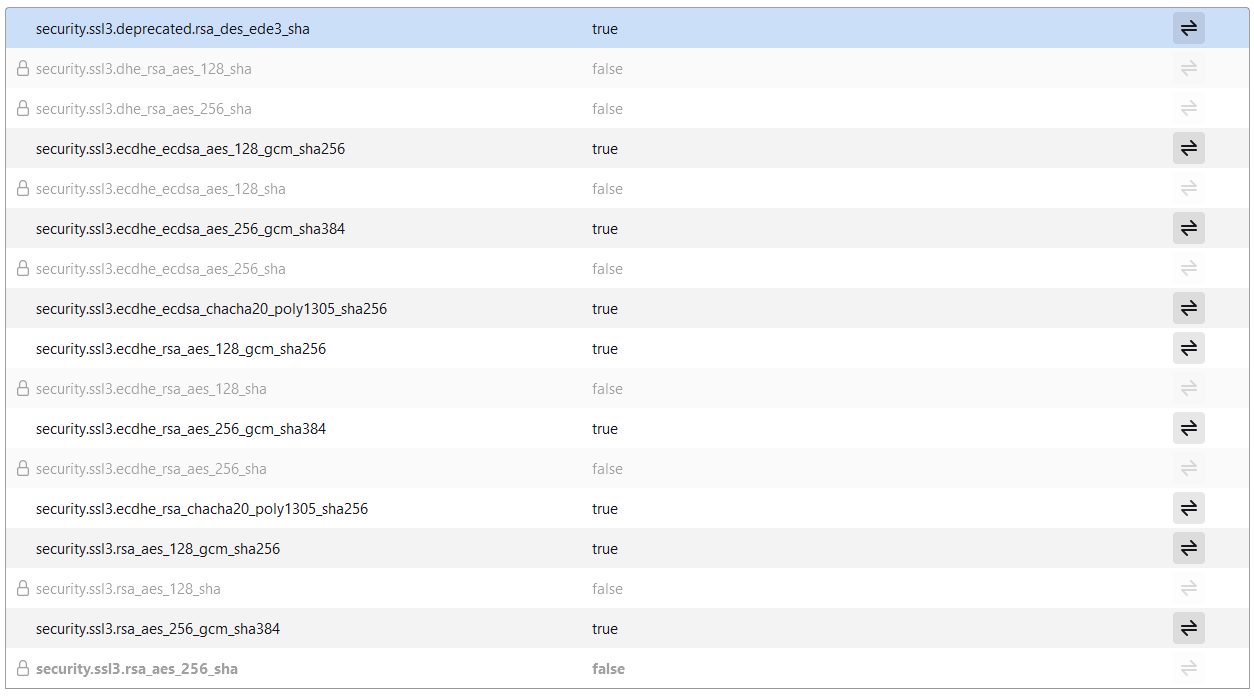Click the dimmed toggle button for security.ssl3.dhe_rsa_aes_256_sha
1254x697 pixels.
pos(1189,109)
